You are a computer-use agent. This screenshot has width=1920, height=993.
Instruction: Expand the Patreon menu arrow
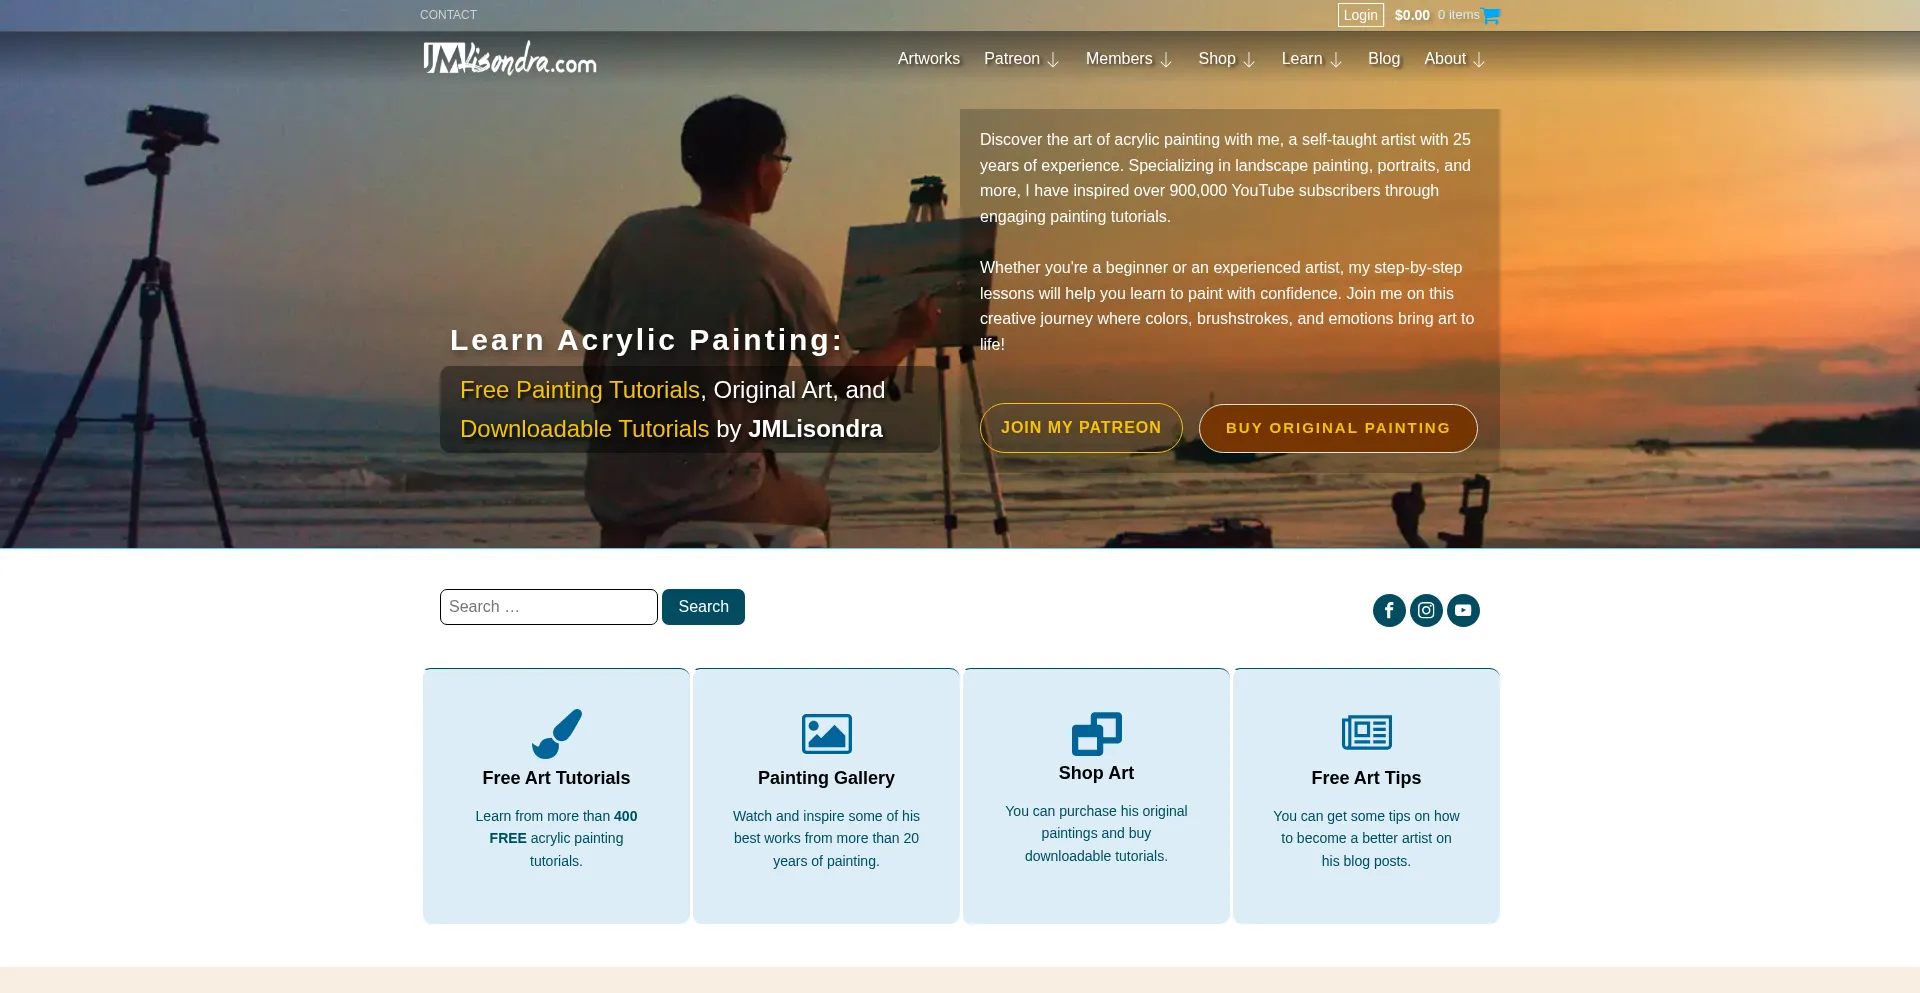1053,60
